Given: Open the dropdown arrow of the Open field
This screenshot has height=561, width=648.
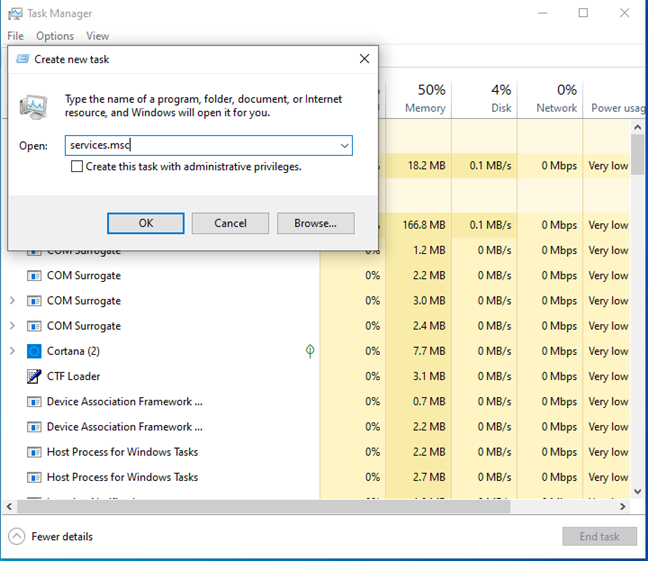Looking at the screenshot, I should (344, 146).
